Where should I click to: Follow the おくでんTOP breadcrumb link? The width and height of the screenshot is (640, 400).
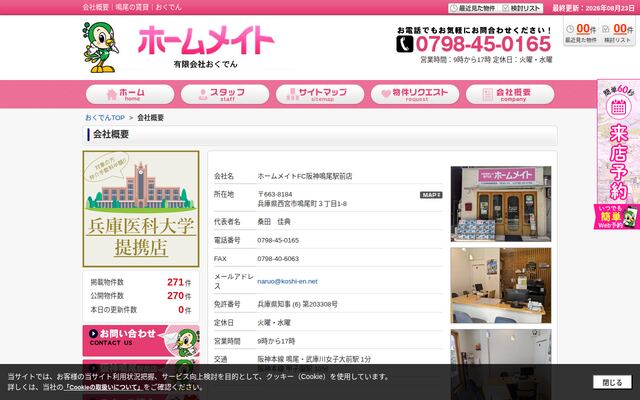105,118
